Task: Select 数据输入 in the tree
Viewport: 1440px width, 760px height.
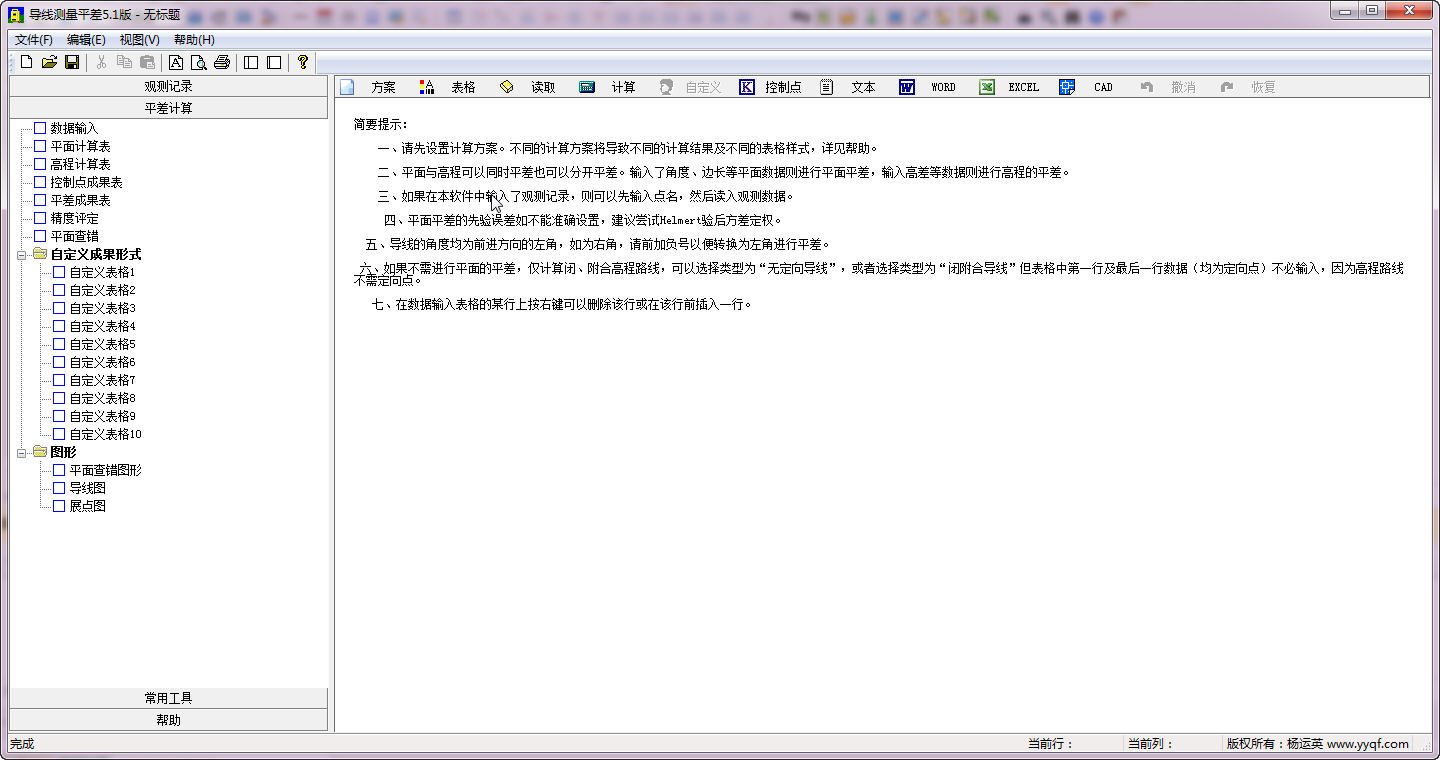Action: 74,128
